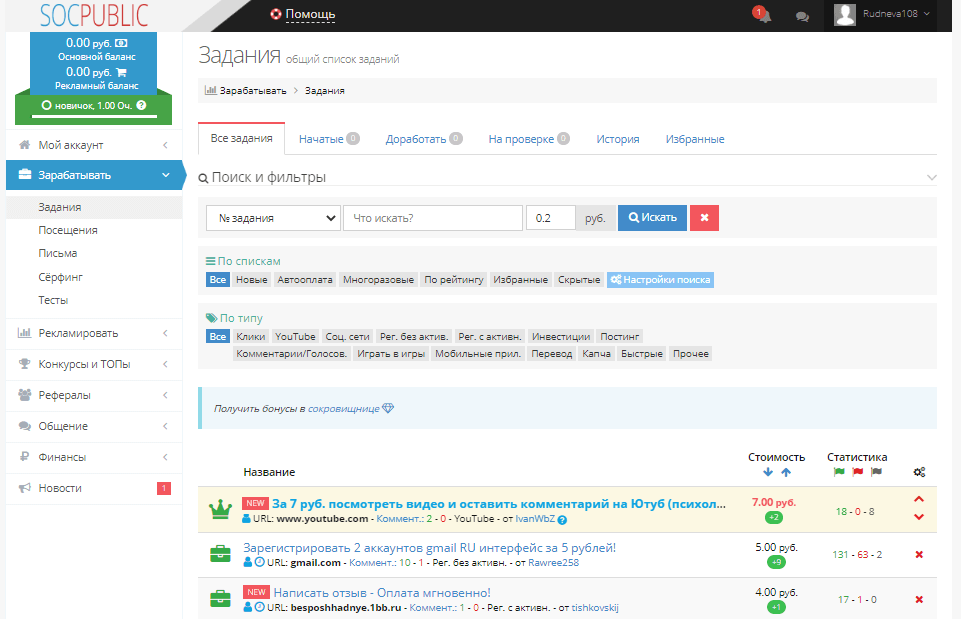Expand Рекламировать sidebar section
Image resolution: width=961 pixels, height=619 pixels.
pos(94,333)
